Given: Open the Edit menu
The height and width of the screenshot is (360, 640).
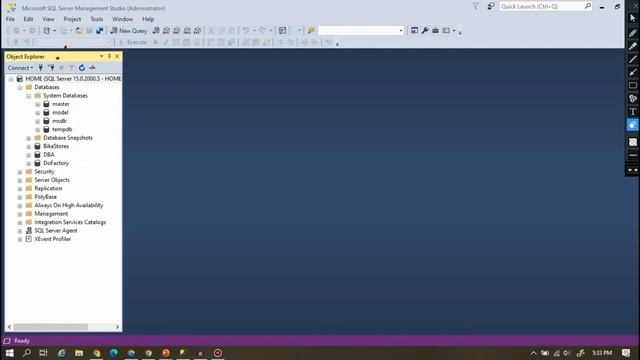Looking at the screenshot, I should (x=28, y=19).
